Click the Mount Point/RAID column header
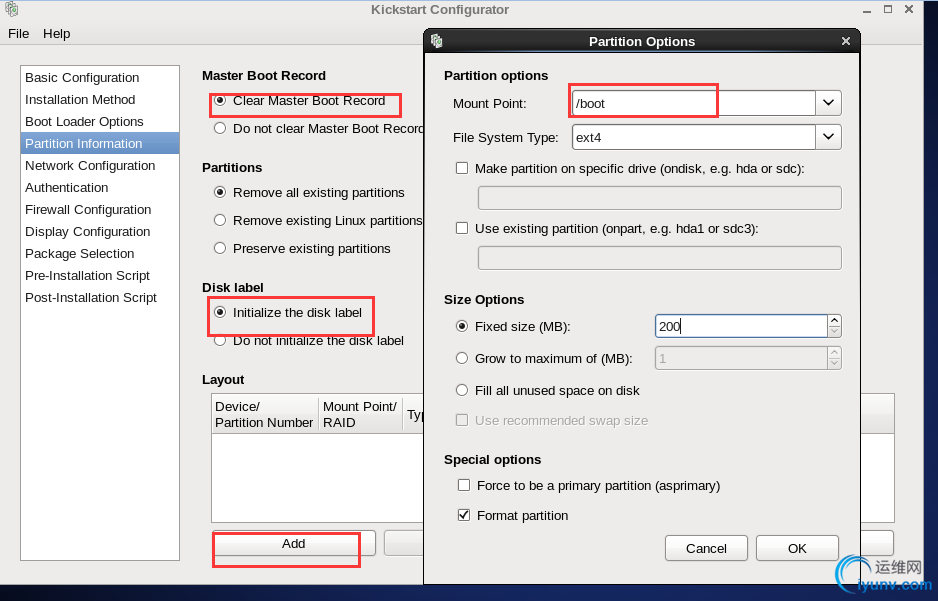 click(x=360, y=414)
